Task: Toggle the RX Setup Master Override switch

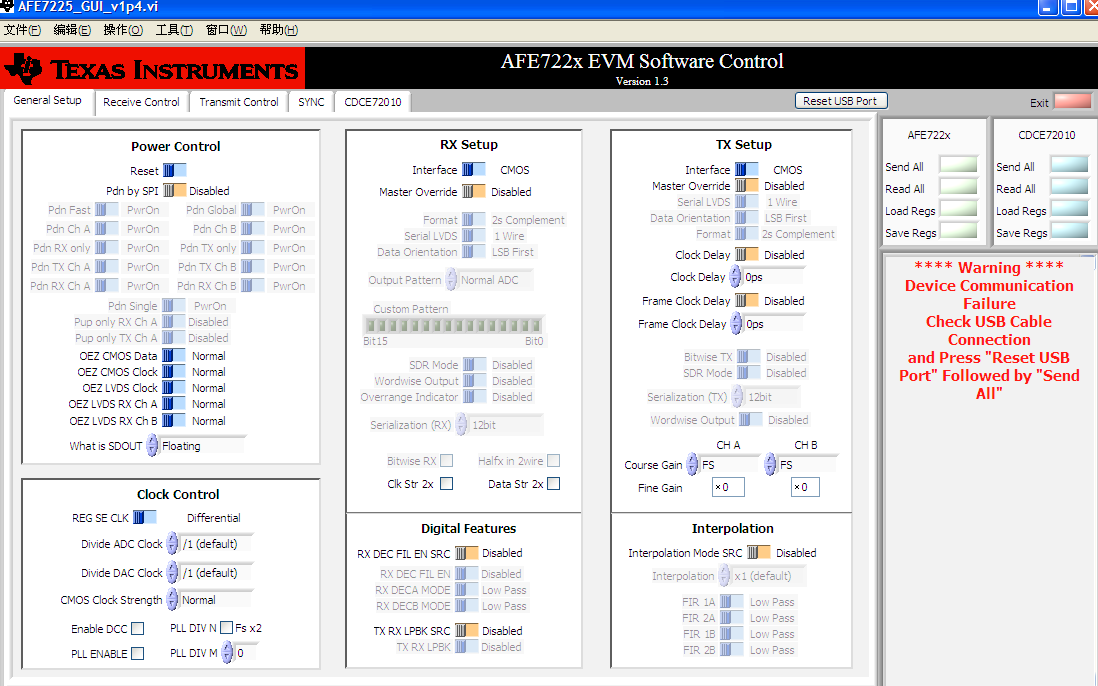Action: (x=473, y=191)
